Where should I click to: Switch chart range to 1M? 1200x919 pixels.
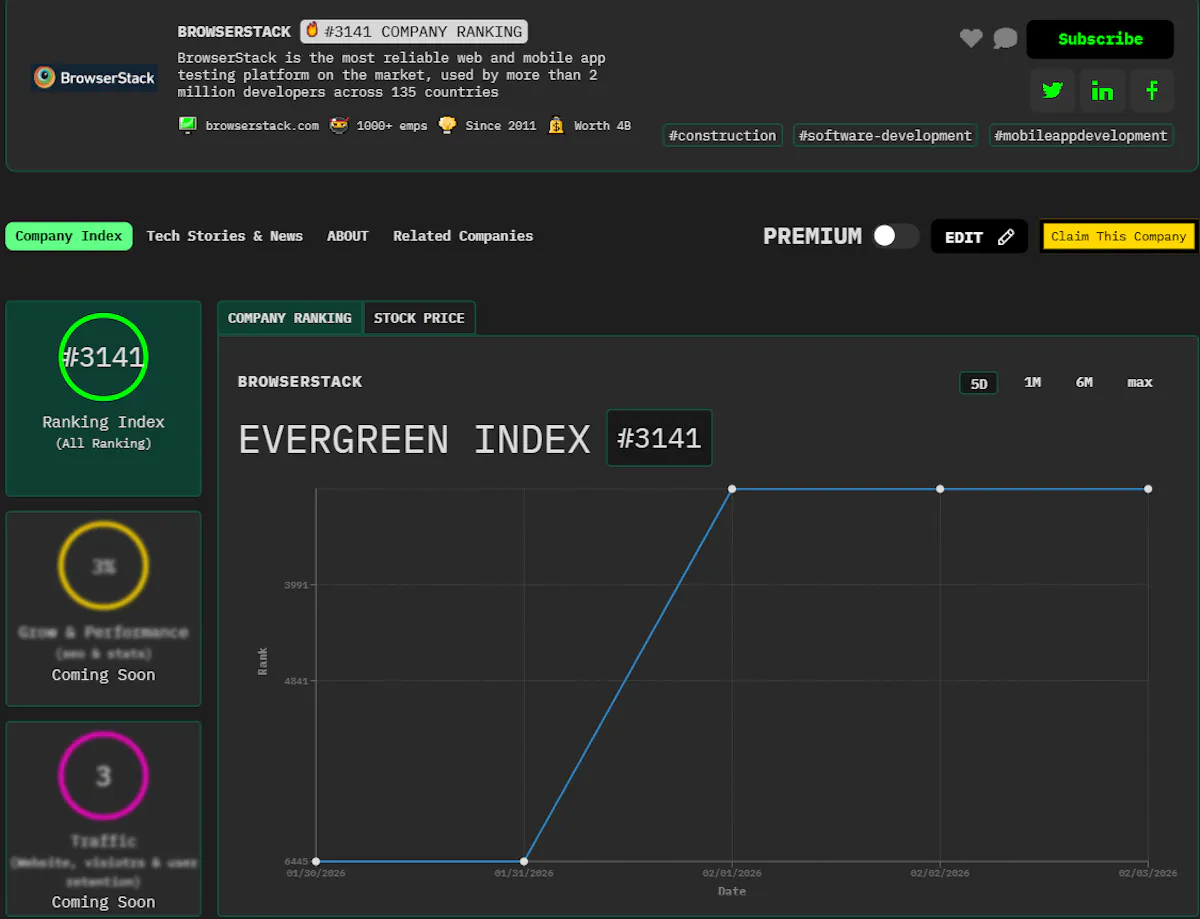click(x=1032, y=383)
